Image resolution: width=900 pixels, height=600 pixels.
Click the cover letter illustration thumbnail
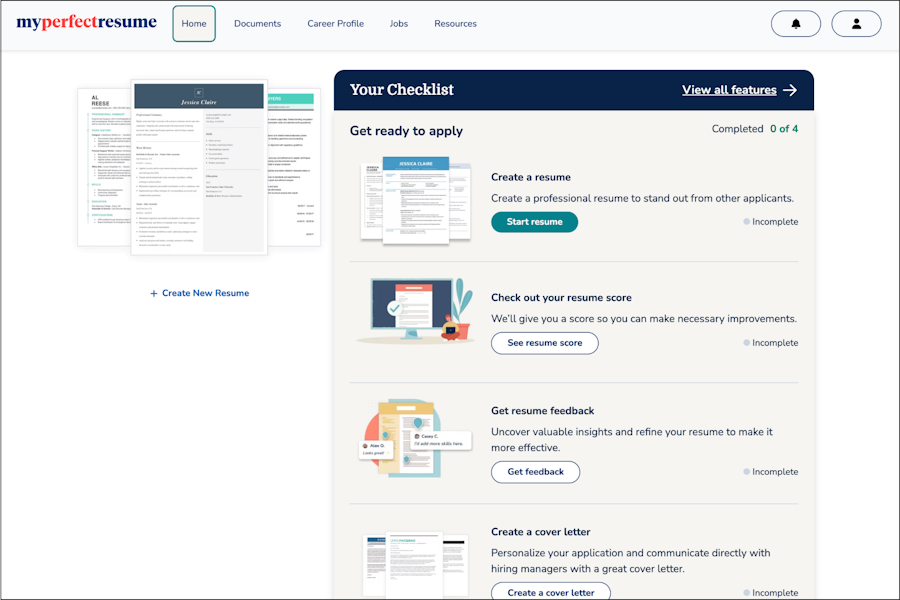416,566
